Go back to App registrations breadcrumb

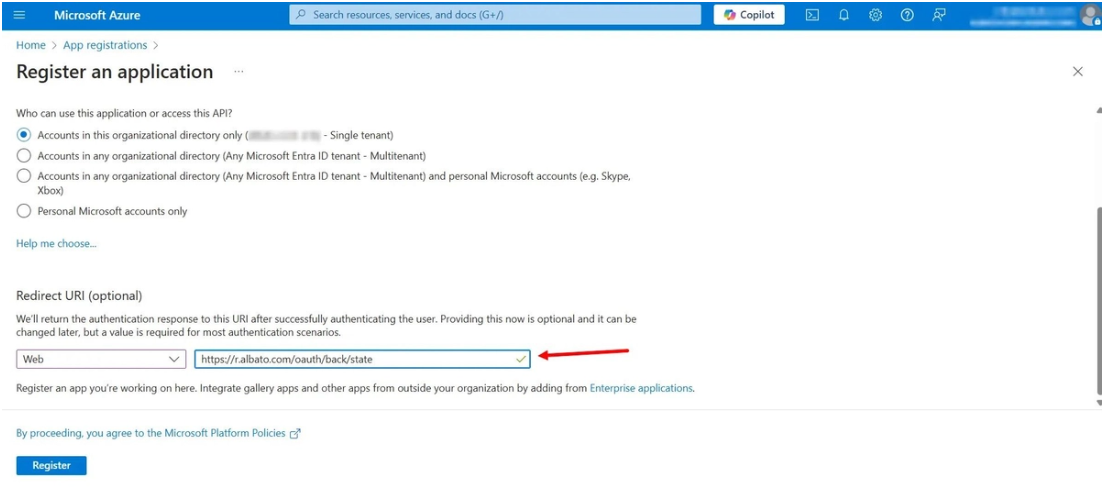point(105,45)
